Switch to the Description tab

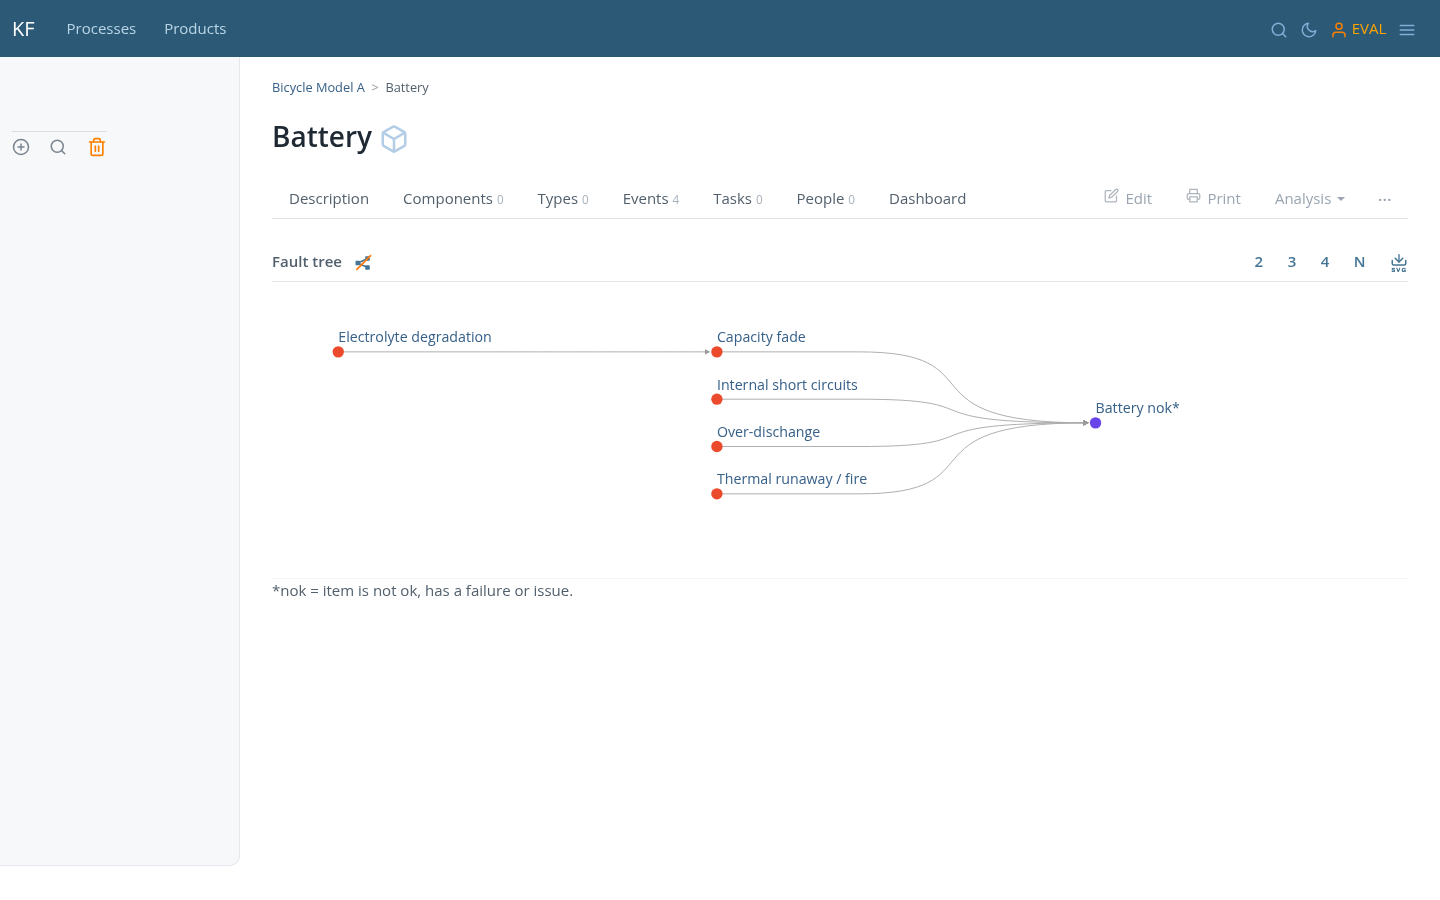[x=329, y=199]
